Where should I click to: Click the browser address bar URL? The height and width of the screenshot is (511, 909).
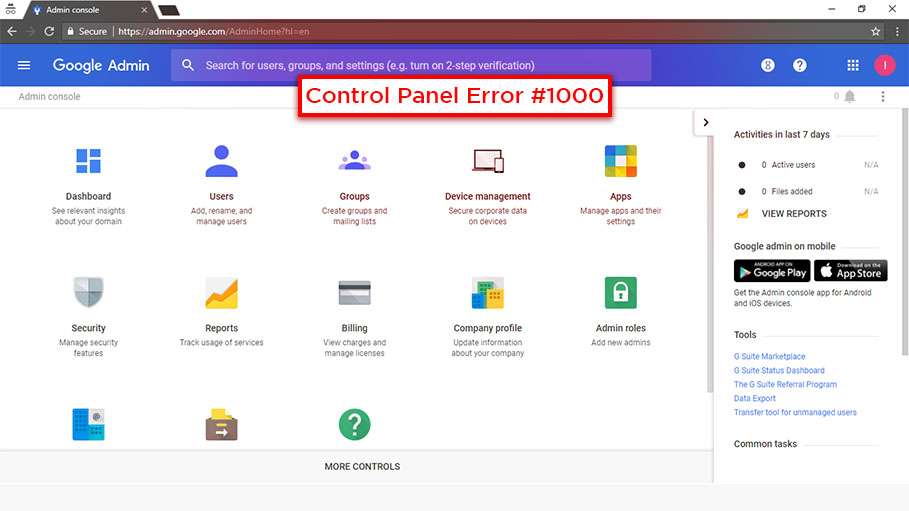(x=213, y=31)
